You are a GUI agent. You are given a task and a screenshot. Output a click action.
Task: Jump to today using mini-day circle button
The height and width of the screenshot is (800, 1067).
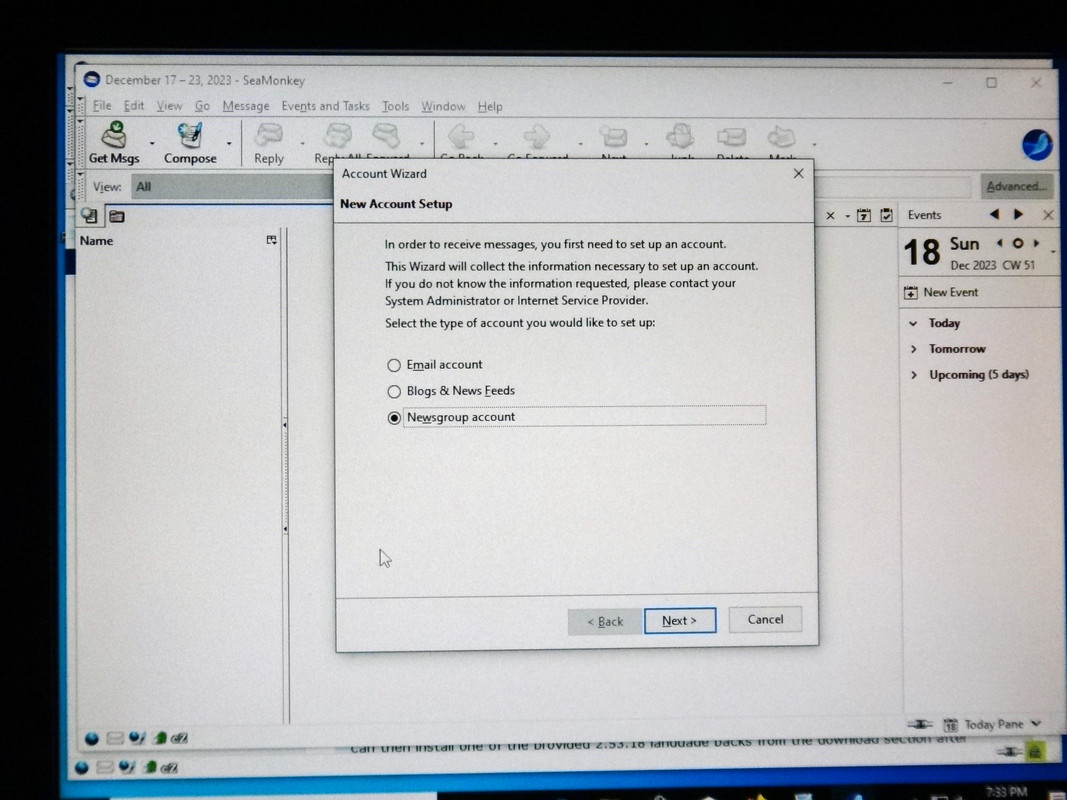click(x=1017, y=243)
